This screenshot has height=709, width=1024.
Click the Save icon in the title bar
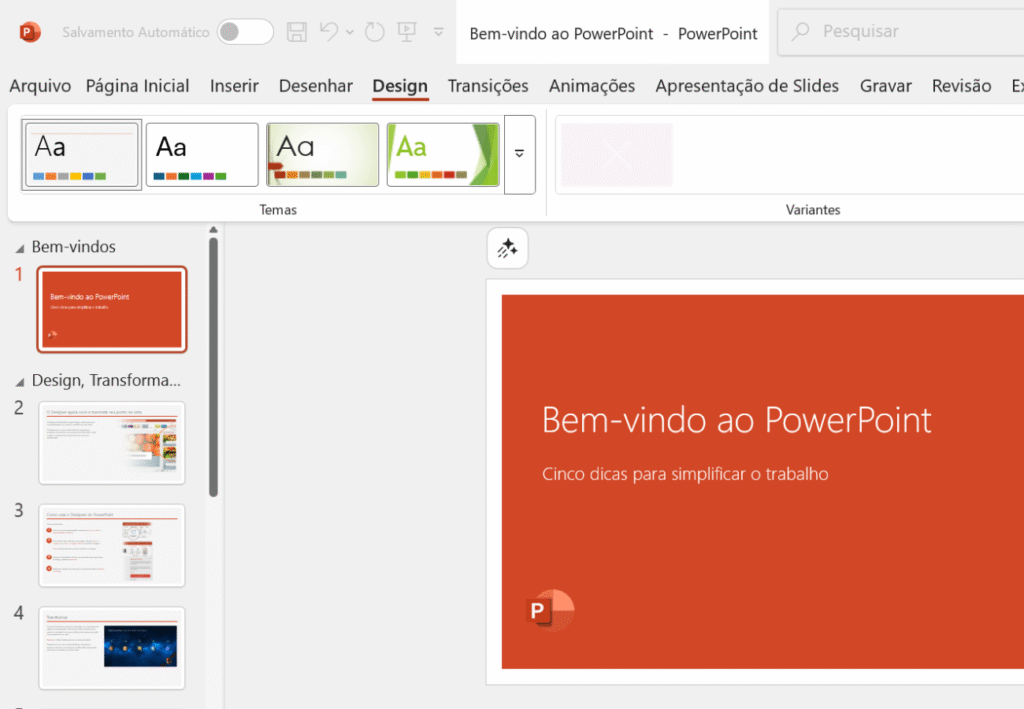[x=296, y=32]
